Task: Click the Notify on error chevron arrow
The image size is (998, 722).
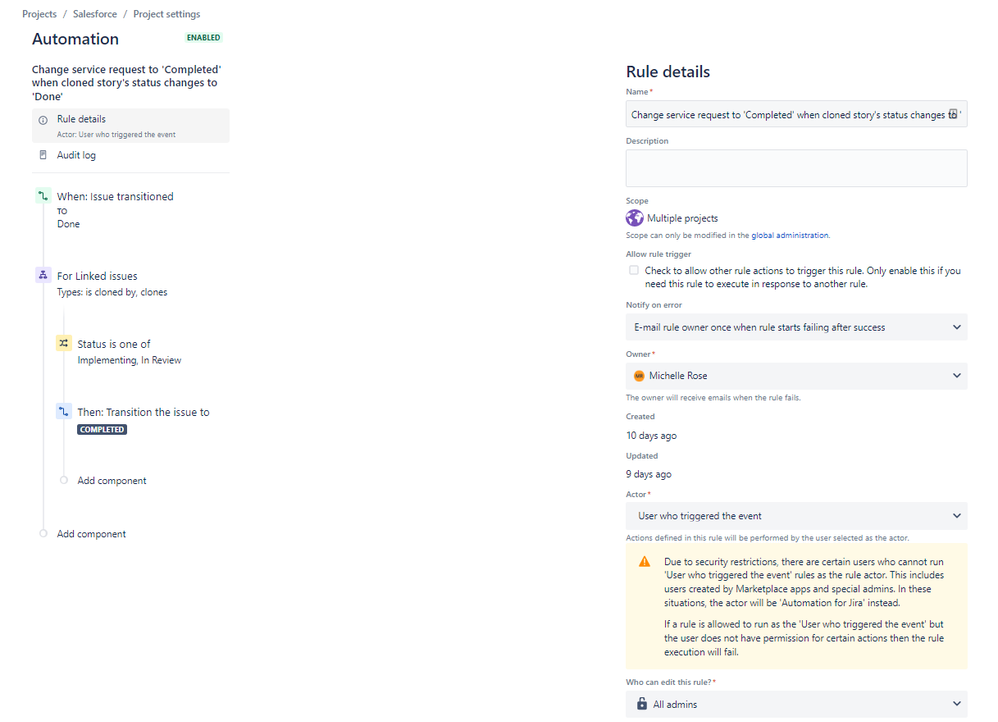Action: click(957, 327)
